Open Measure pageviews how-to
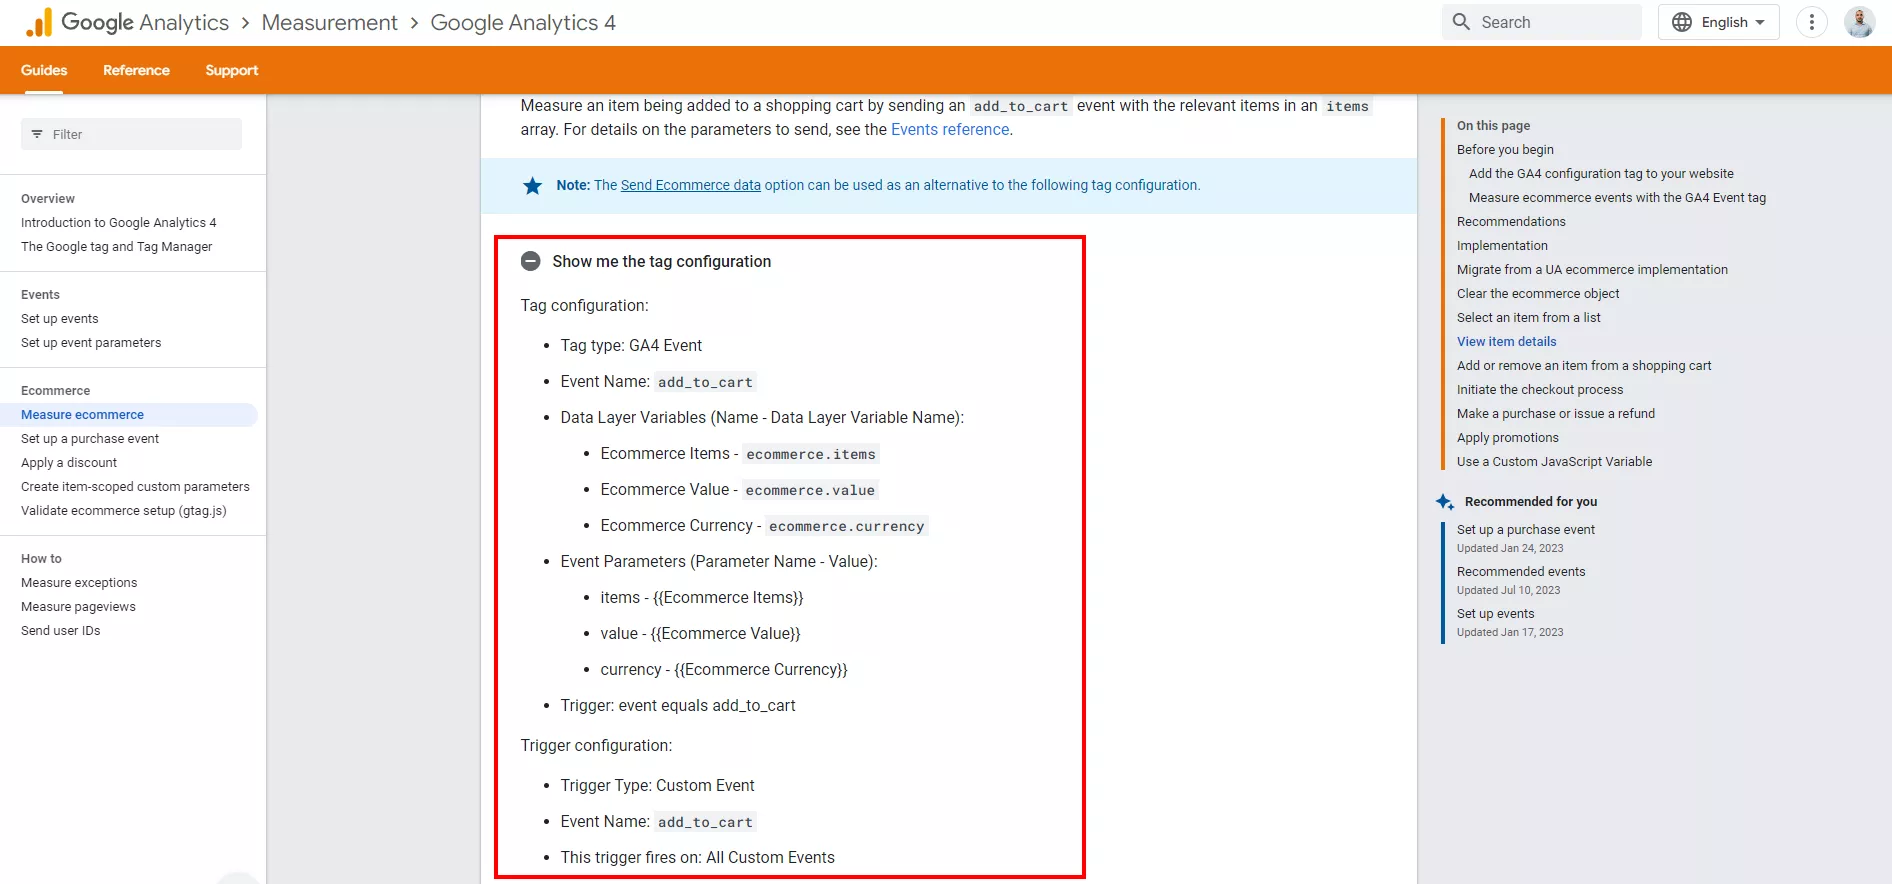Image resolution: width=1892 pixels, height=884 pixels. click(x=78, y=606)
